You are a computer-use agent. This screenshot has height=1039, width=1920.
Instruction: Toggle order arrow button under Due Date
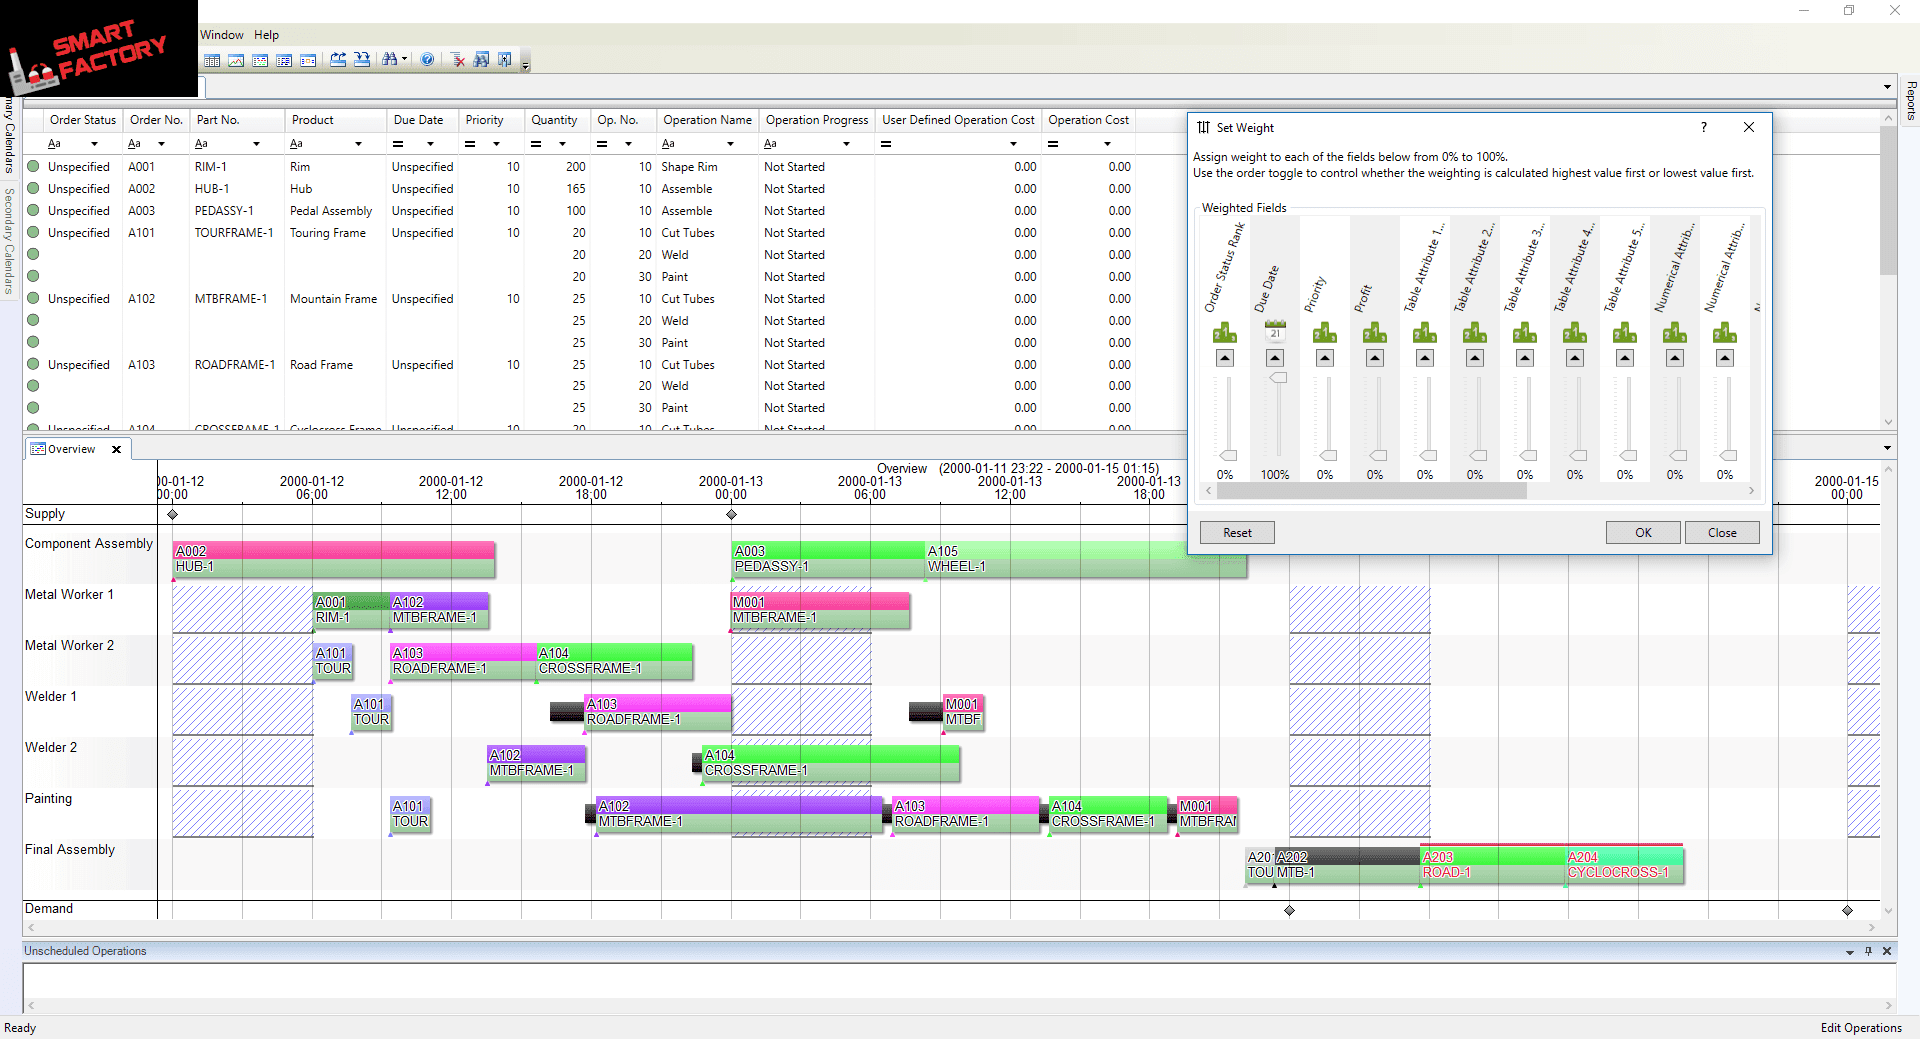(x=1275, y=358)
